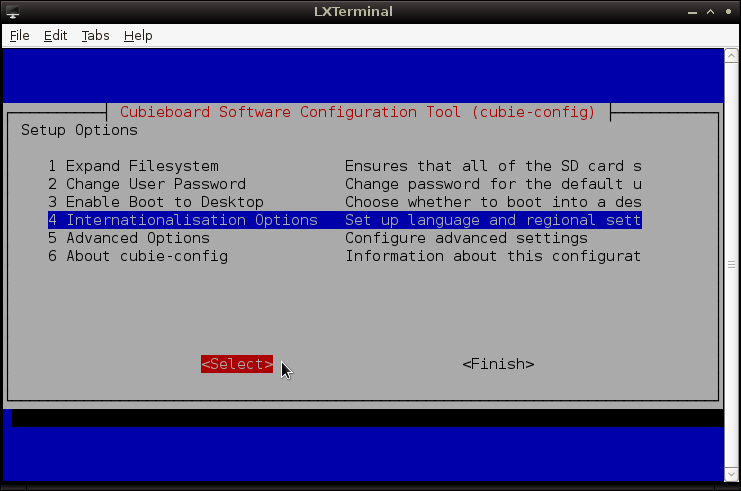Open the Help menu
This screenshot has width=741, height=491.
pyautogui.click(x=138, y=35)
